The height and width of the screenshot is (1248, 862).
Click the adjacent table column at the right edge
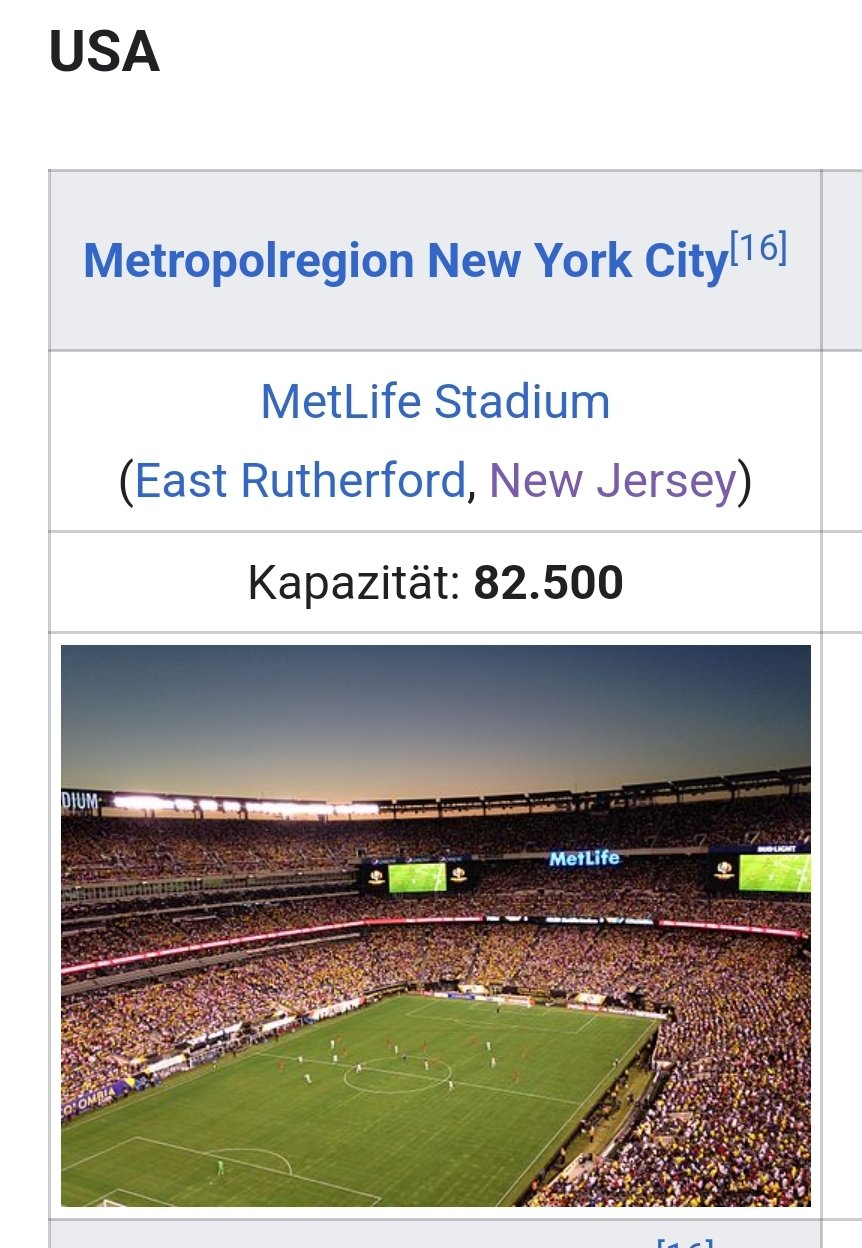coord(842,700)
